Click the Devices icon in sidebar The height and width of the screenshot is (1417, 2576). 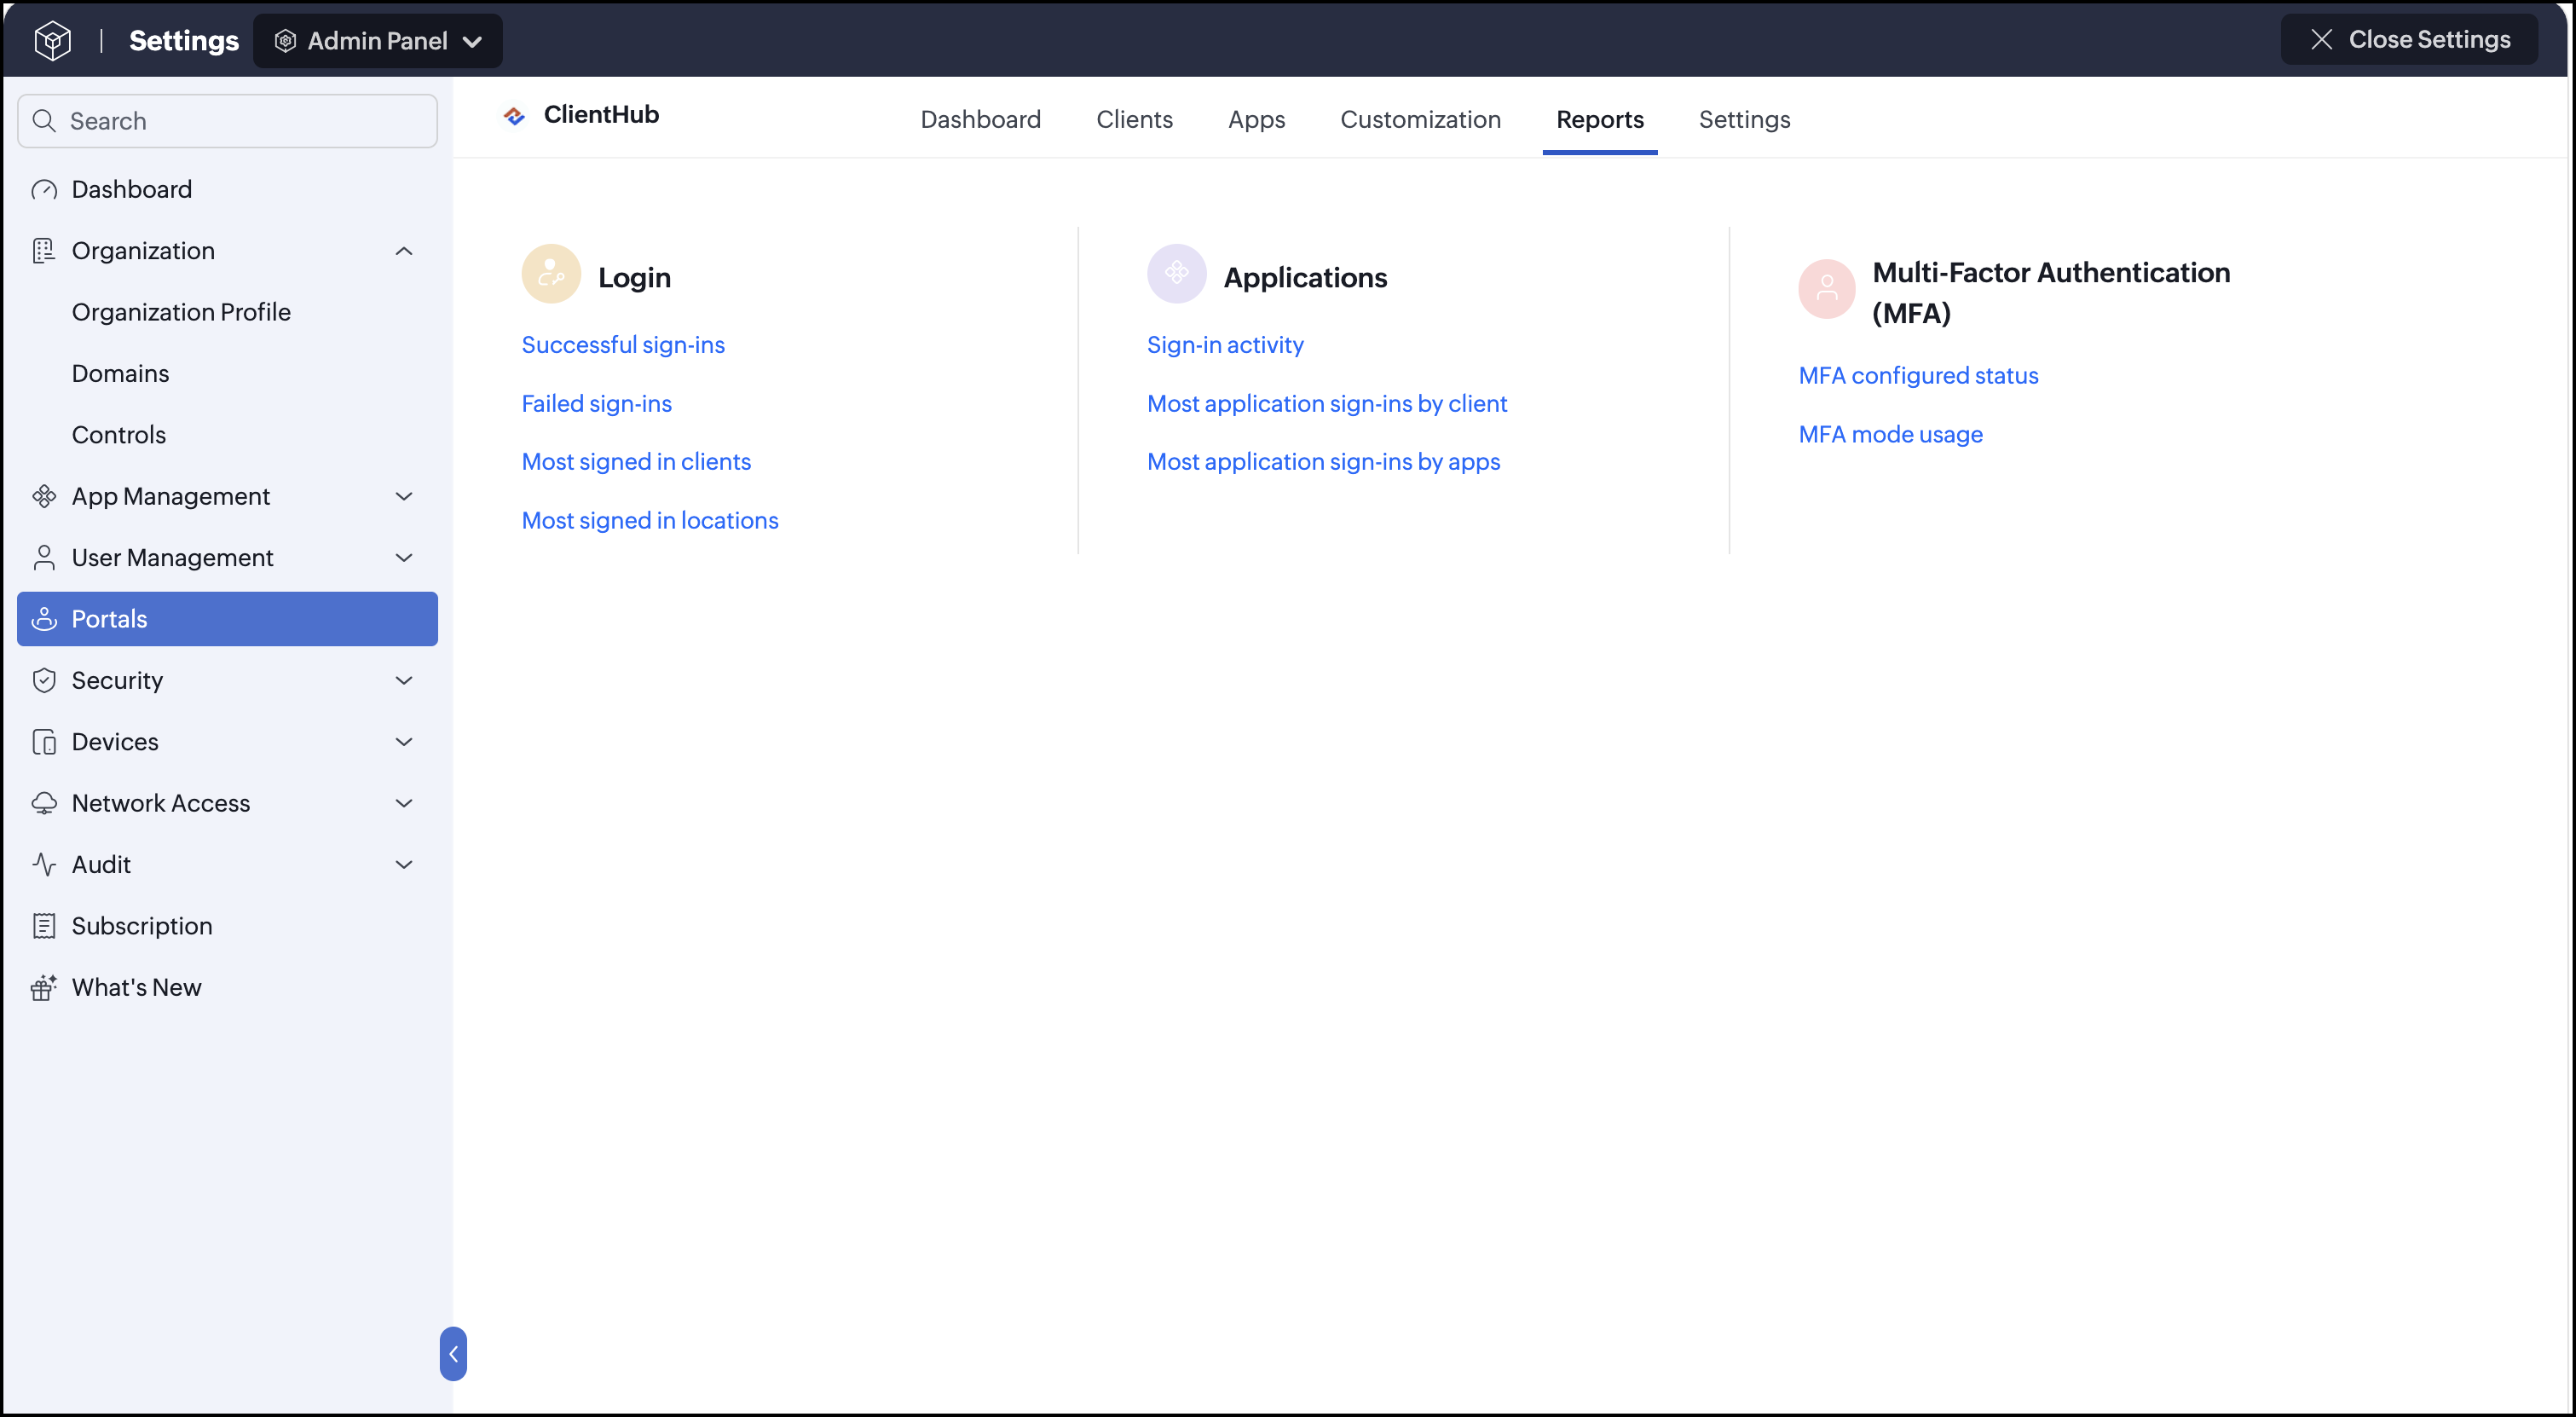coord(44,742)
